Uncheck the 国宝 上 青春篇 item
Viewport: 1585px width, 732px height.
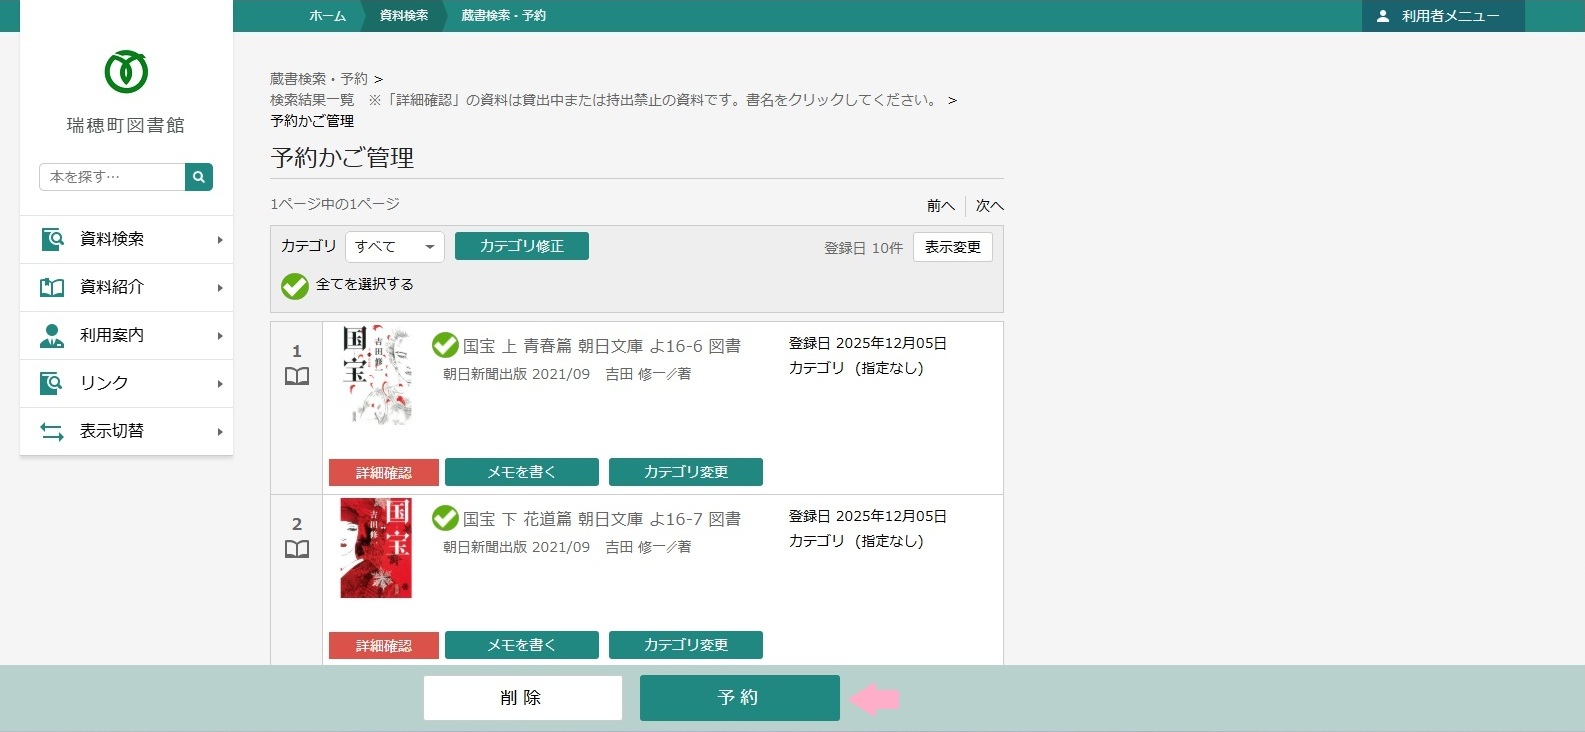click(x=445, y=346)
